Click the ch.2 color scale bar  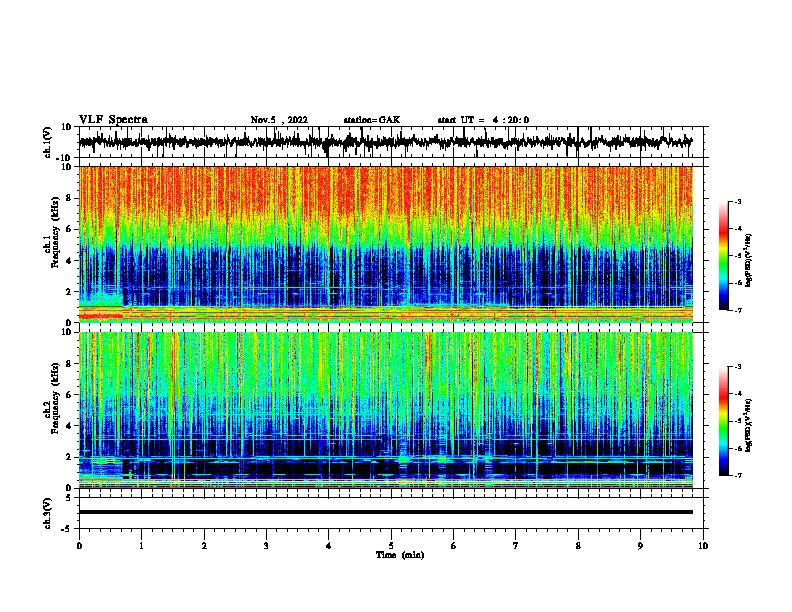click(x=724, y=421)
